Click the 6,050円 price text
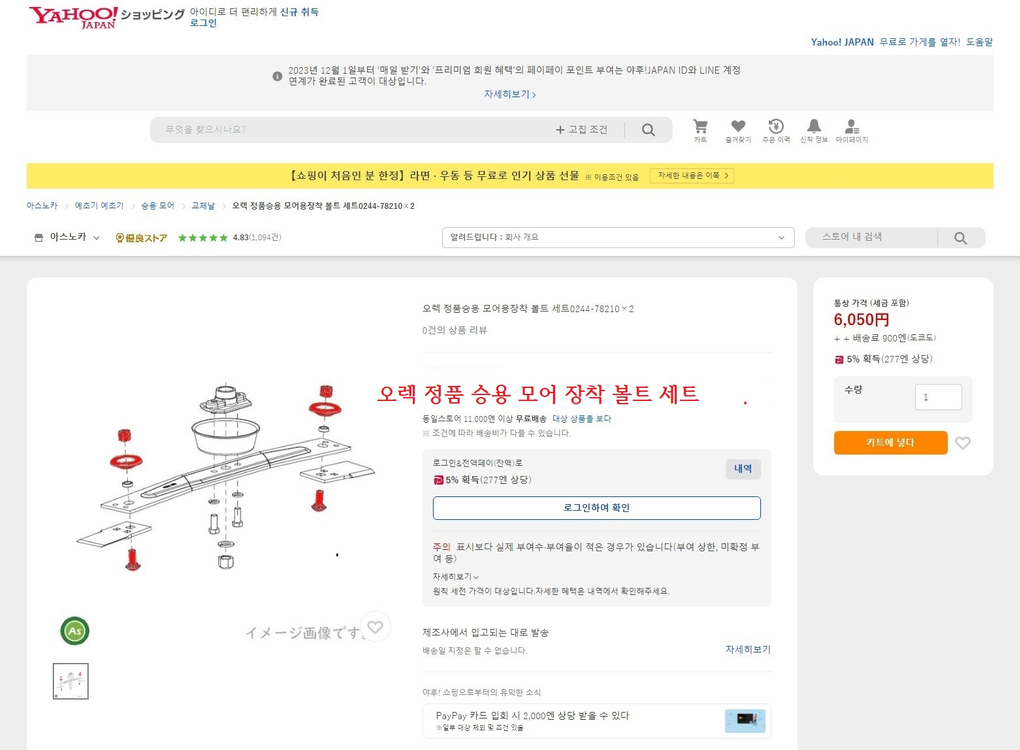Viewport: 1020px width, 750px height. tap(861, 319)
